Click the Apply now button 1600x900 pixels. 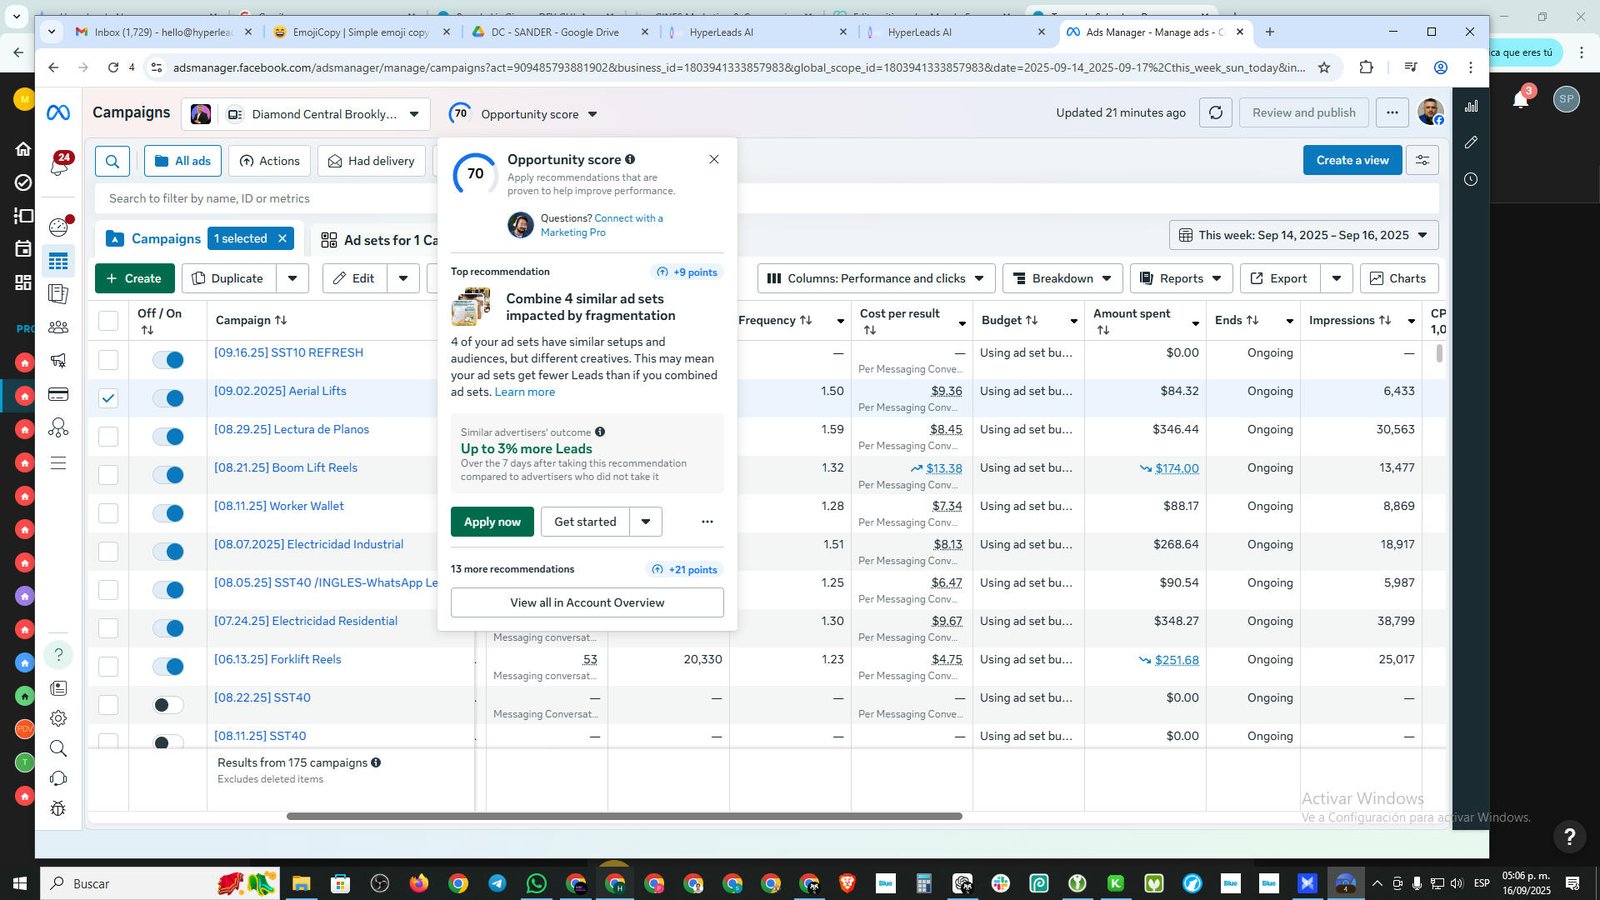[492, 522]
